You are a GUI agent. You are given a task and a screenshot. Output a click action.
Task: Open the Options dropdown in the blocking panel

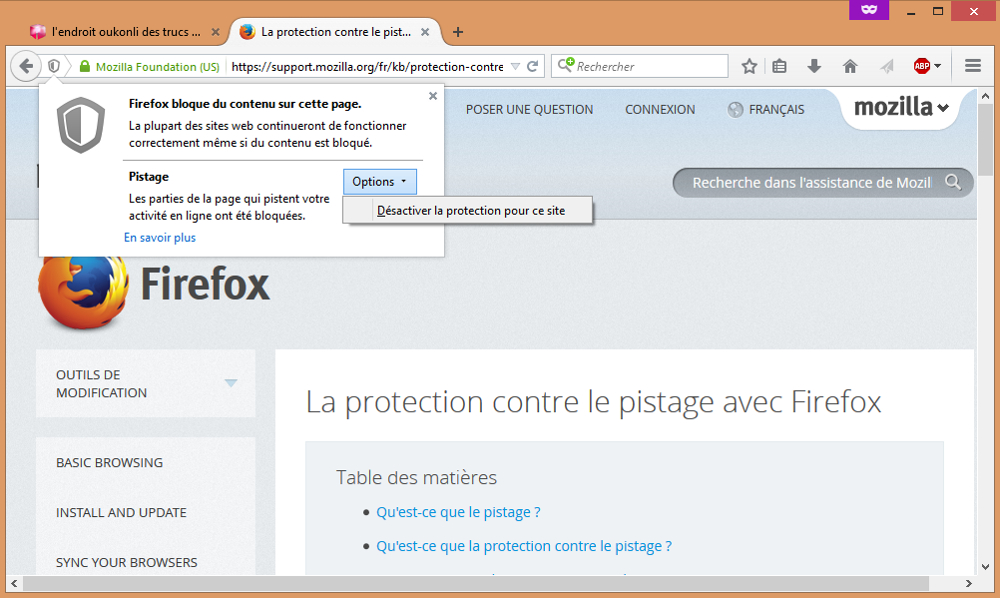(379, 181)
